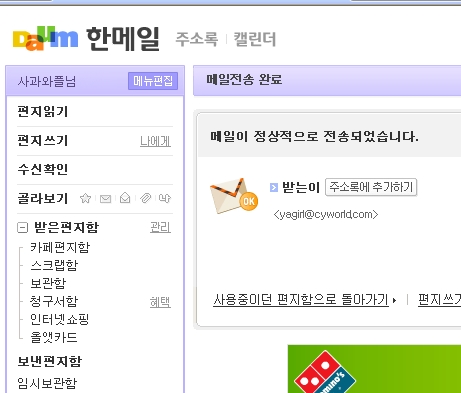
Task: Click the mail sent OK envelope icon
Action: tap(234, 196)
